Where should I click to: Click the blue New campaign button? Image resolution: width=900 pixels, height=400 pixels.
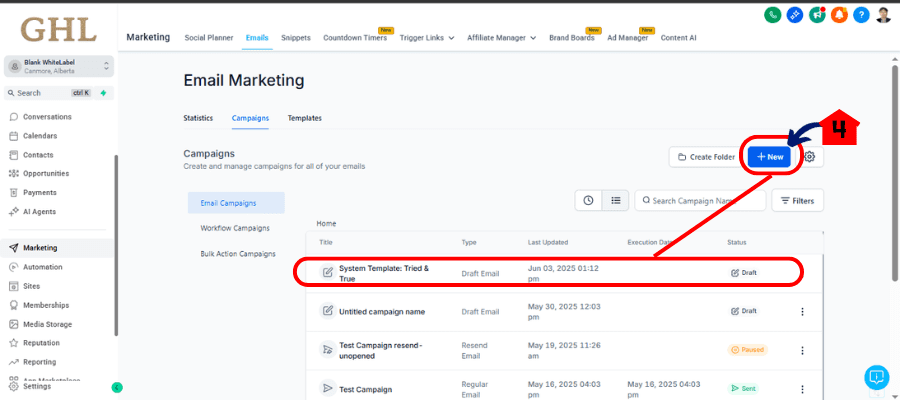(x=769, y=157)
